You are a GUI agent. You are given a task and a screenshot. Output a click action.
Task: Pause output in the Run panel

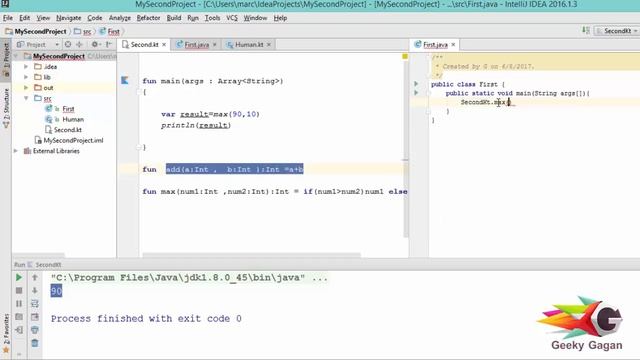click(x=19, y=304)
